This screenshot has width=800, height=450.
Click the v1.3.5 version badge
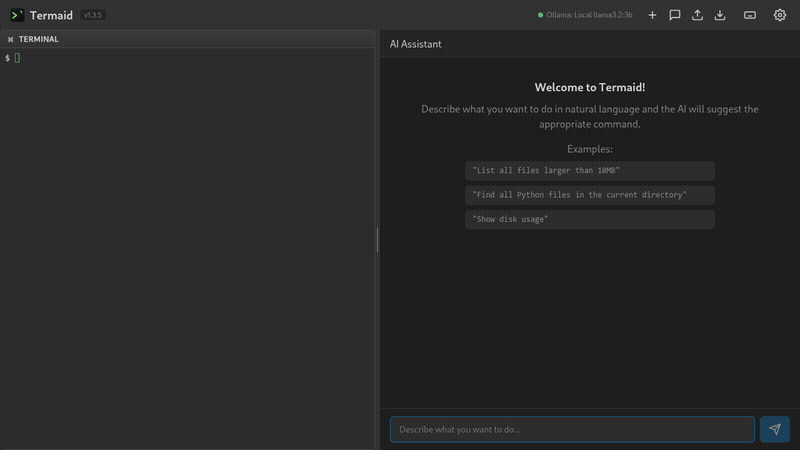pos(92,15)
